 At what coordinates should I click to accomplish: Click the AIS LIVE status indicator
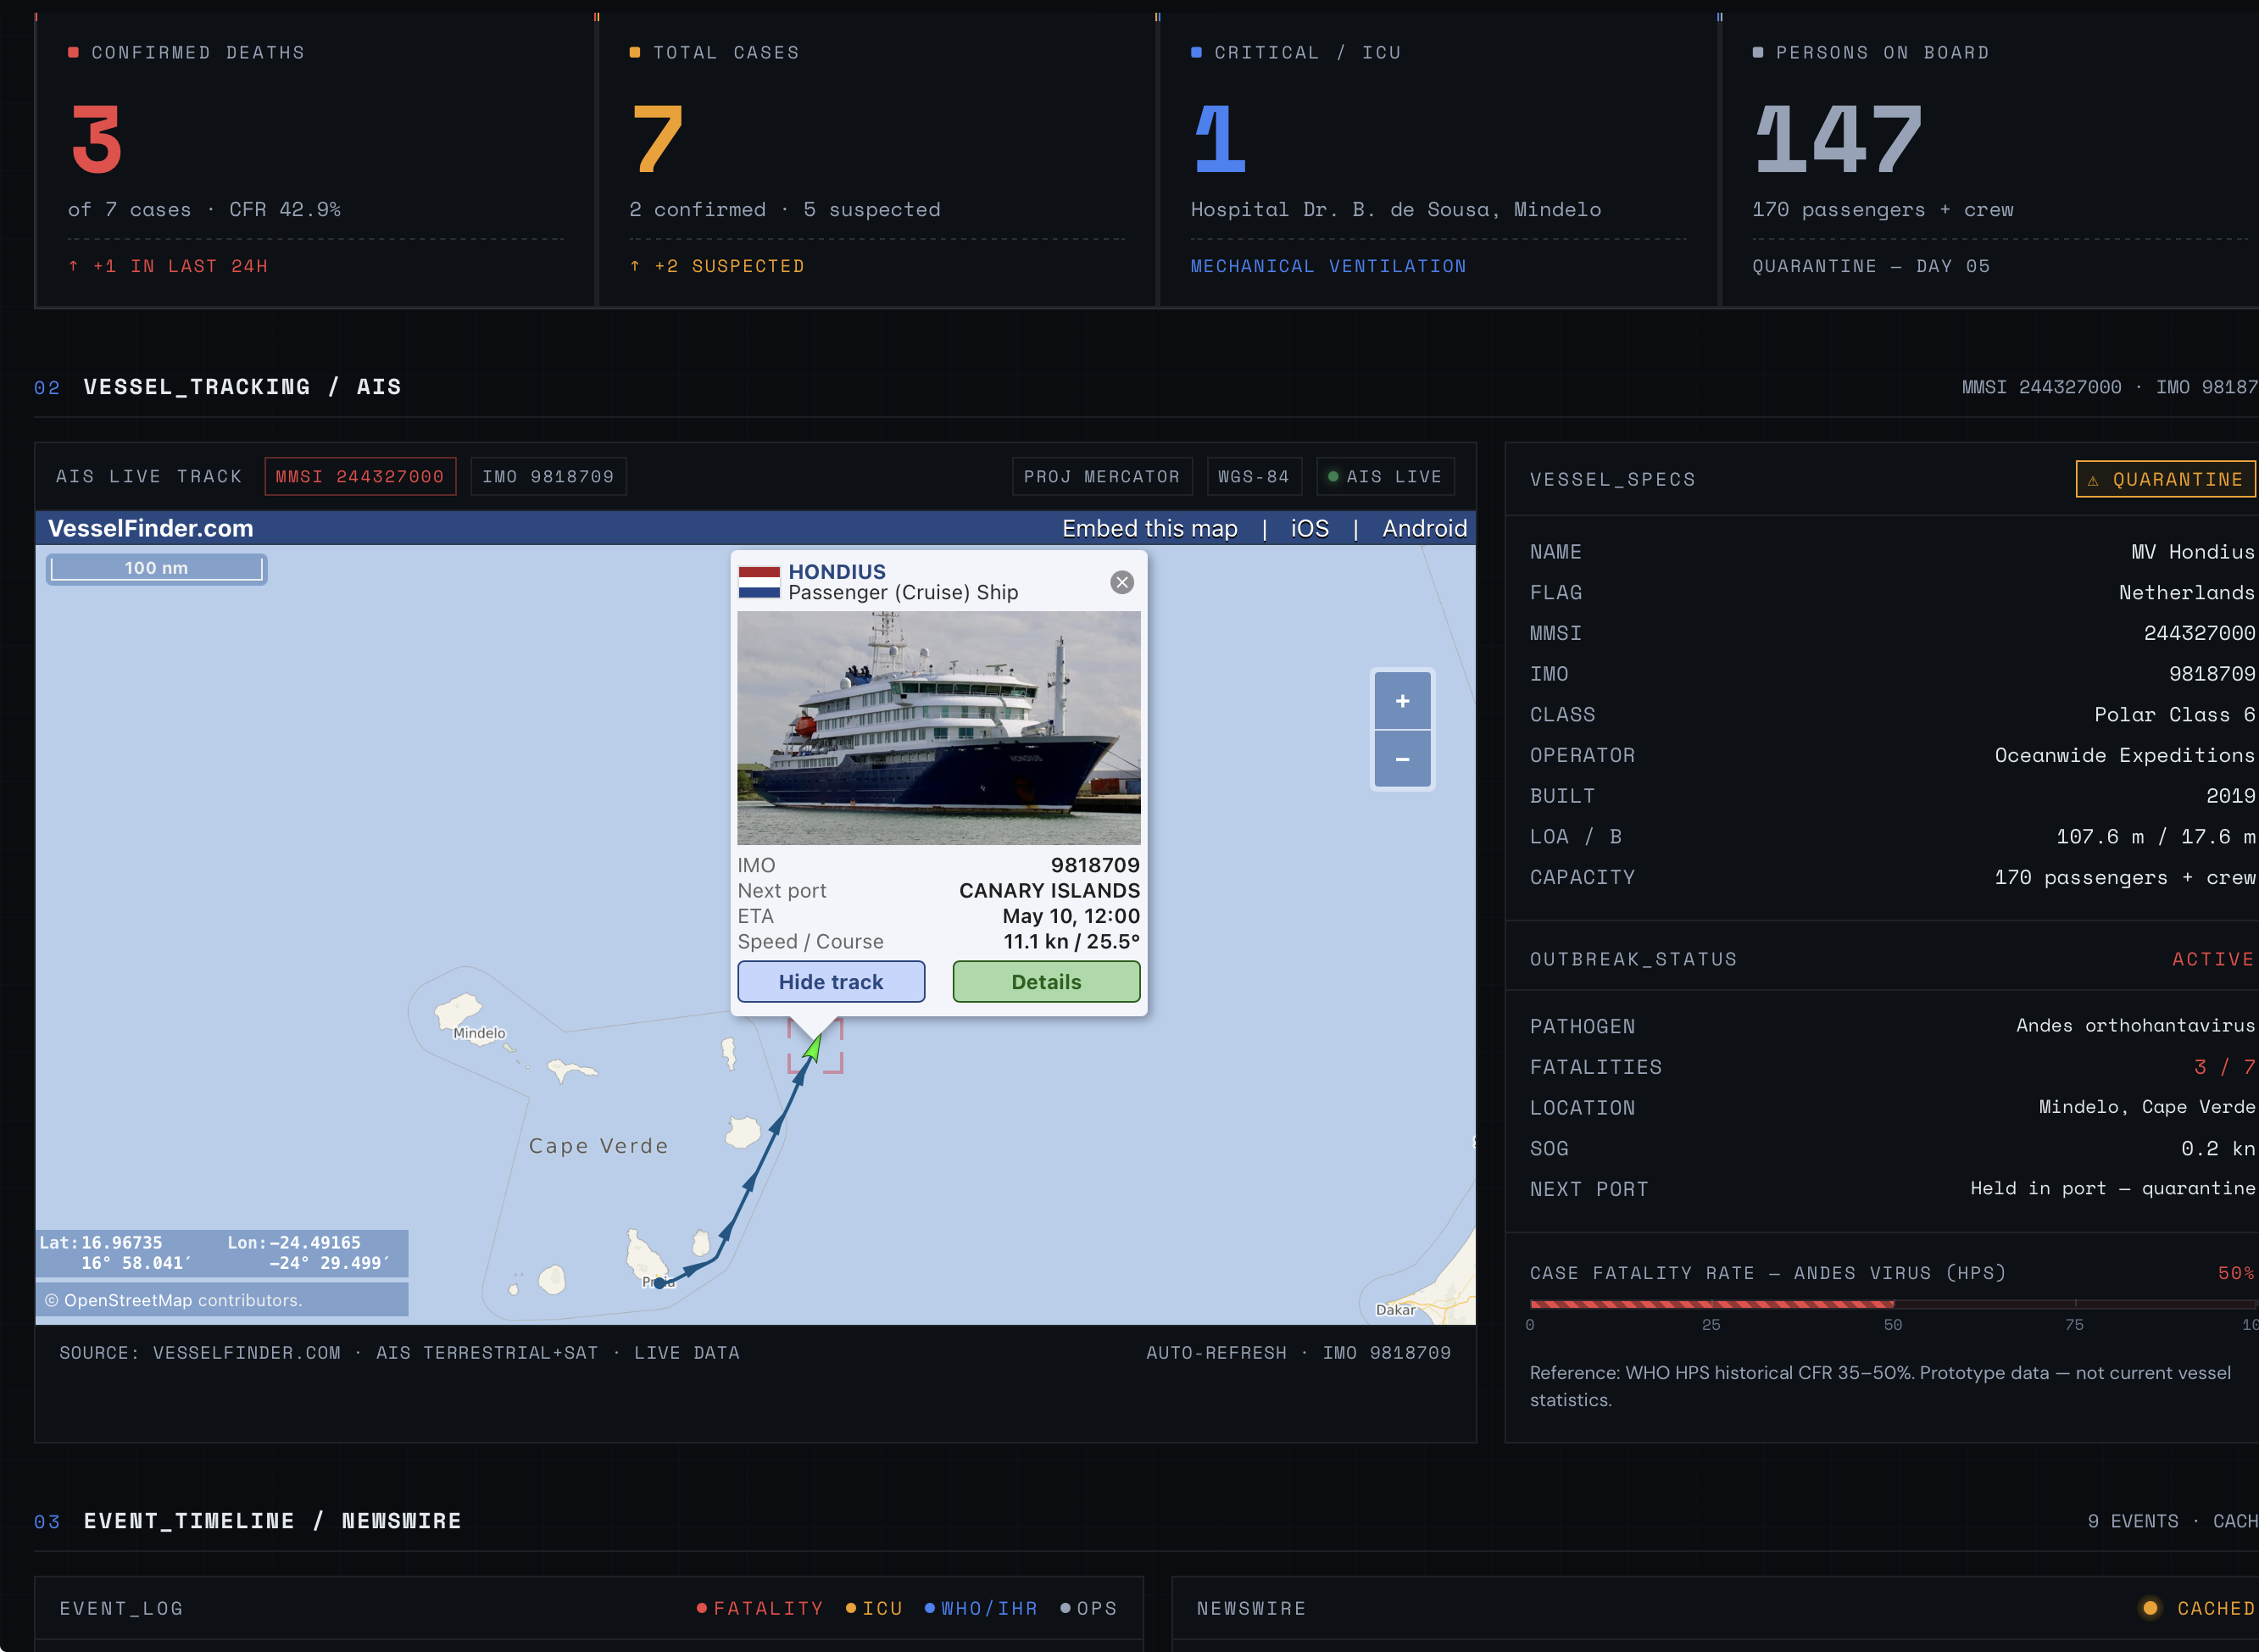1385,477
